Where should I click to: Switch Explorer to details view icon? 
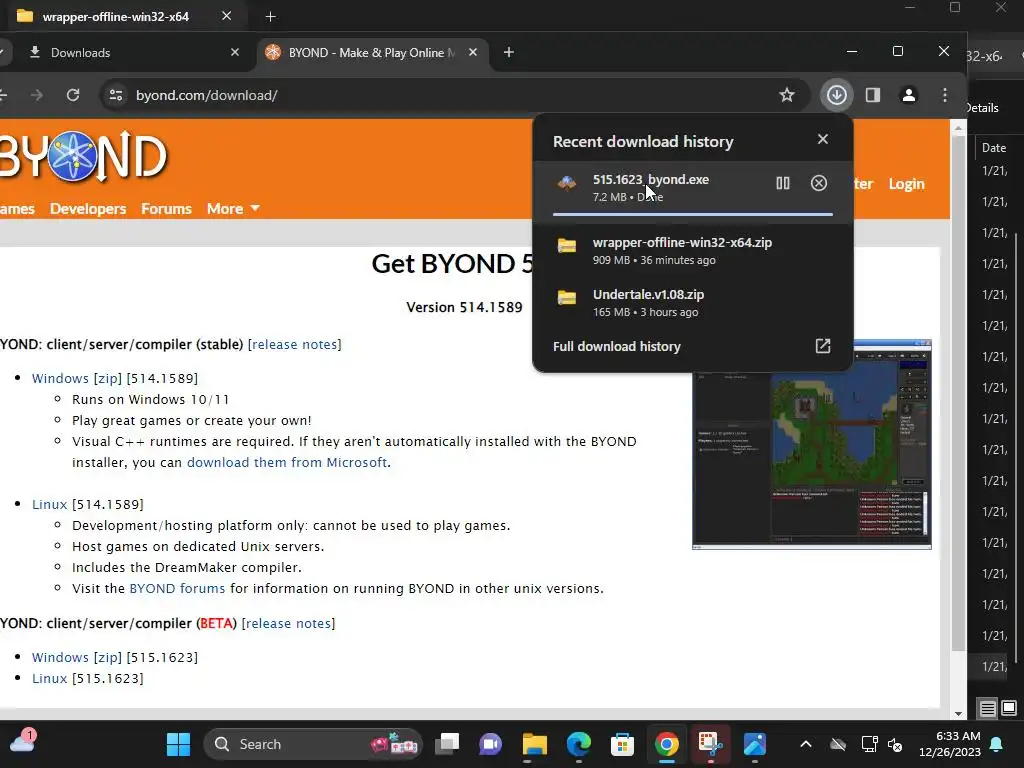(x=987, y=708)
